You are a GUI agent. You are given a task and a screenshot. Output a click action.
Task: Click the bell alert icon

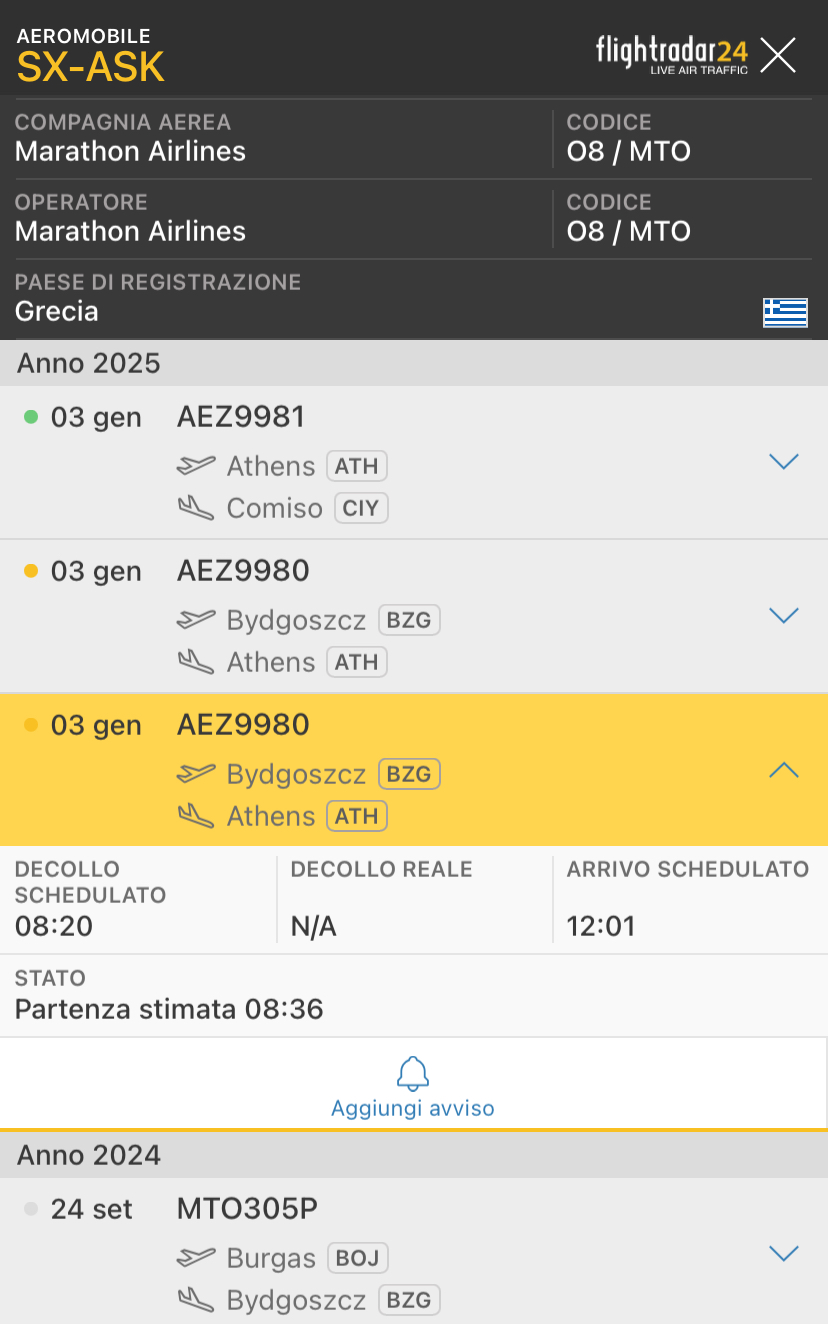click(x=413, y=1072)
